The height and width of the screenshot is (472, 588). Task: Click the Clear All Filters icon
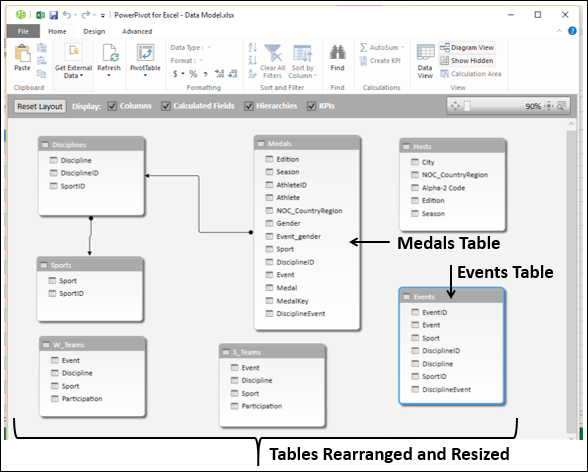click(x=273, y=53)
